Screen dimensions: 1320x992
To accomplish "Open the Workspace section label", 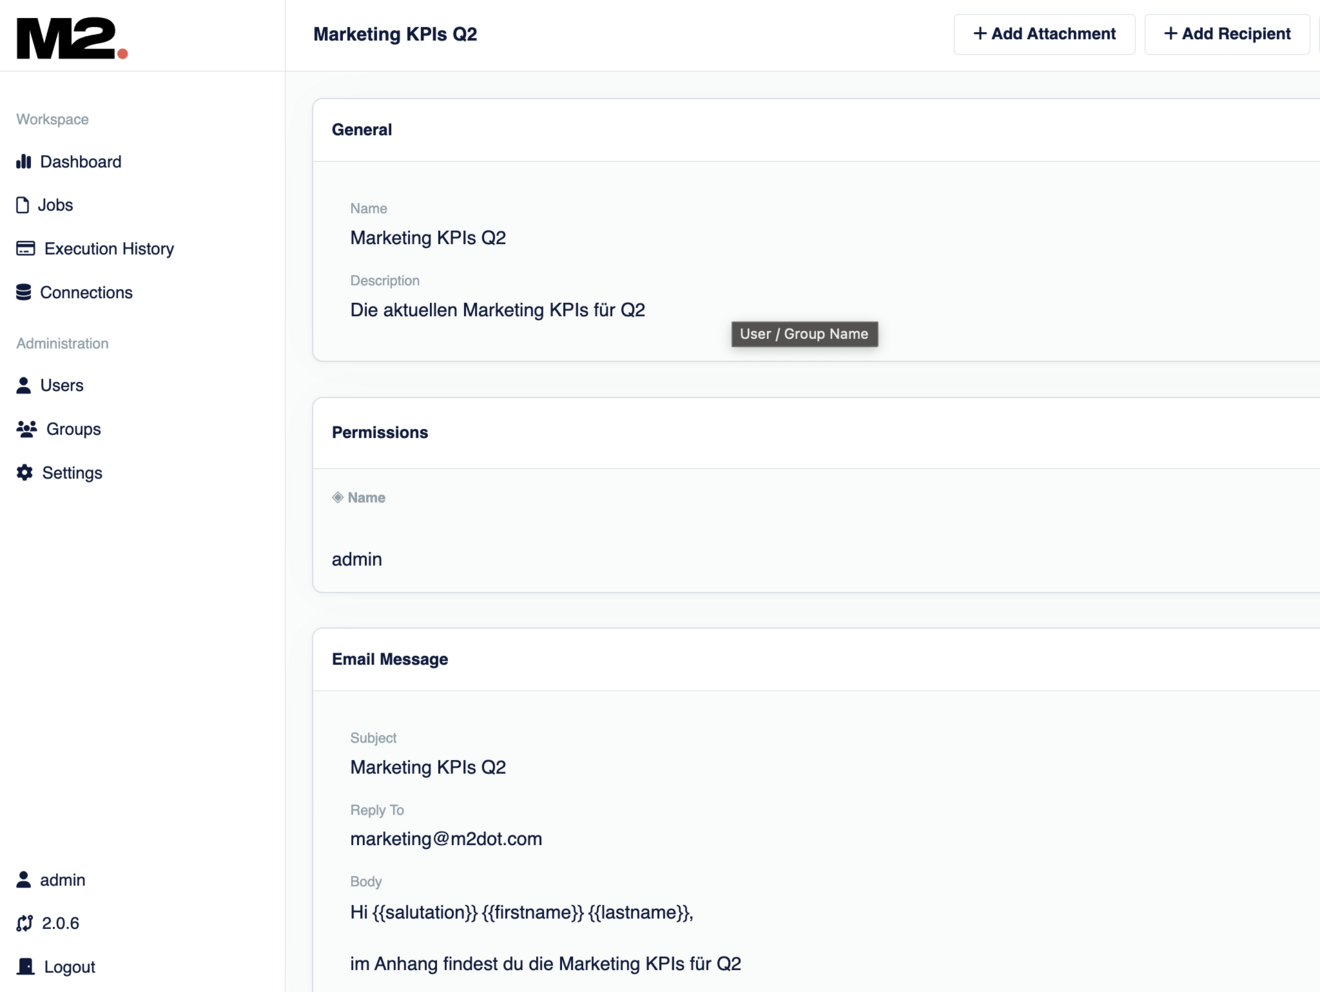I will tap(52, 119).
